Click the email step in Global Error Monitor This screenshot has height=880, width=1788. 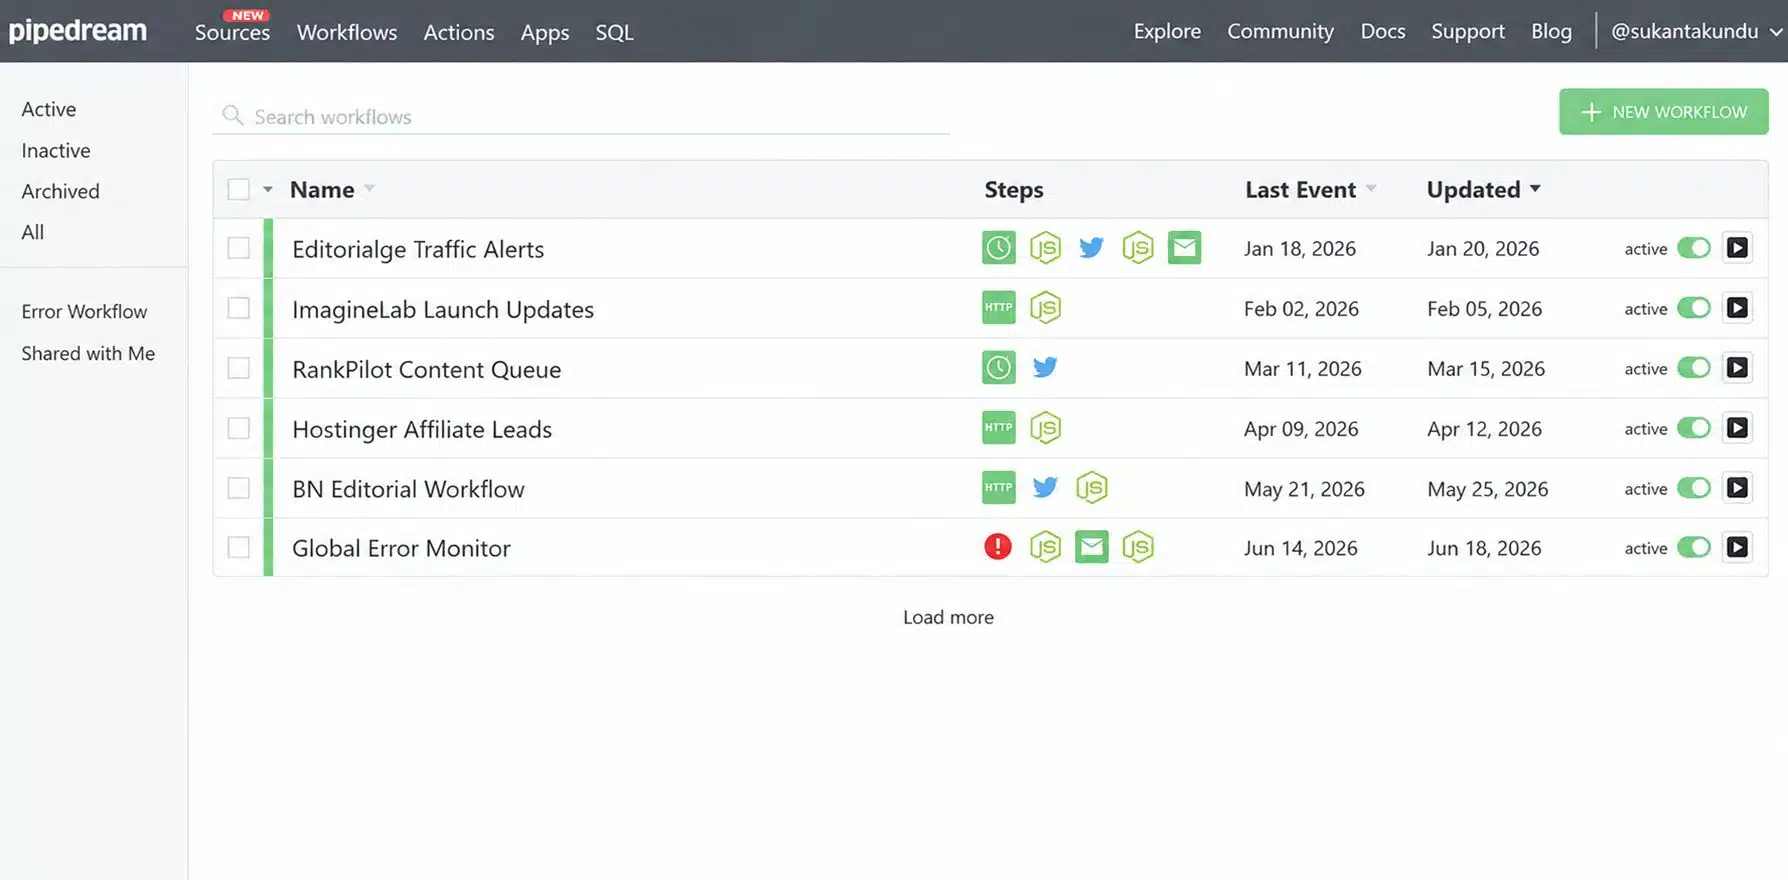tap(1091, 547)
